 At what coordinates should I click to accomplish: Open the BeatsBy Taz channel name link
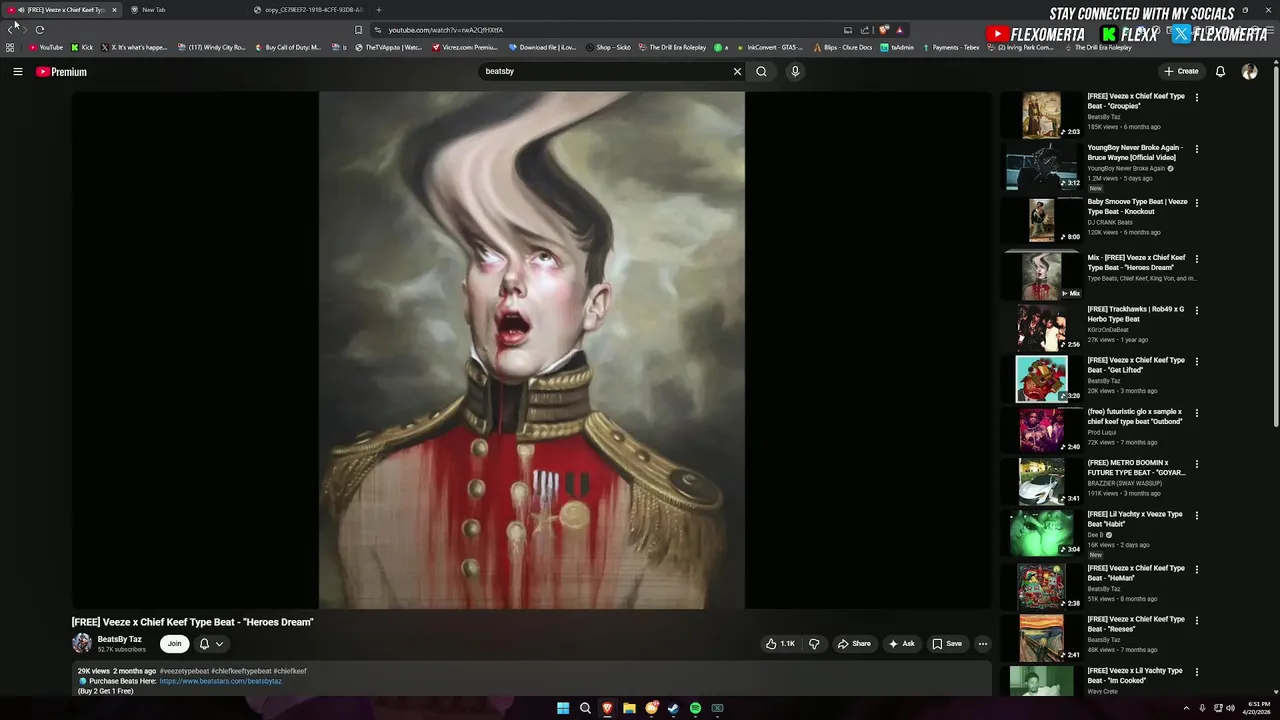[119, 639]
